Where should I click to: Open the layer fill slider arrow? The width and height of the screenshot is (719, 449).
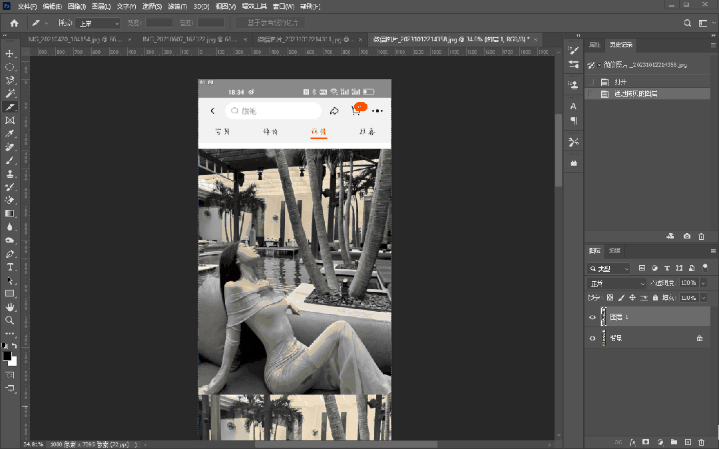point(703,298)
